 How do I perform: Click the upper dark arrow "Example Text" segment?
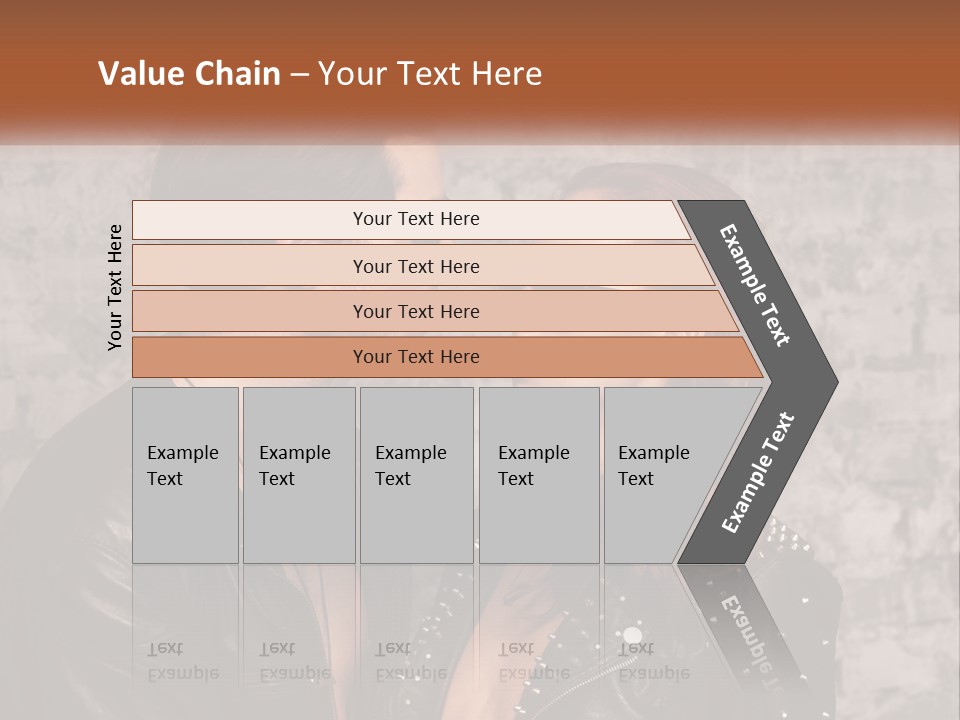coord(757,285)
